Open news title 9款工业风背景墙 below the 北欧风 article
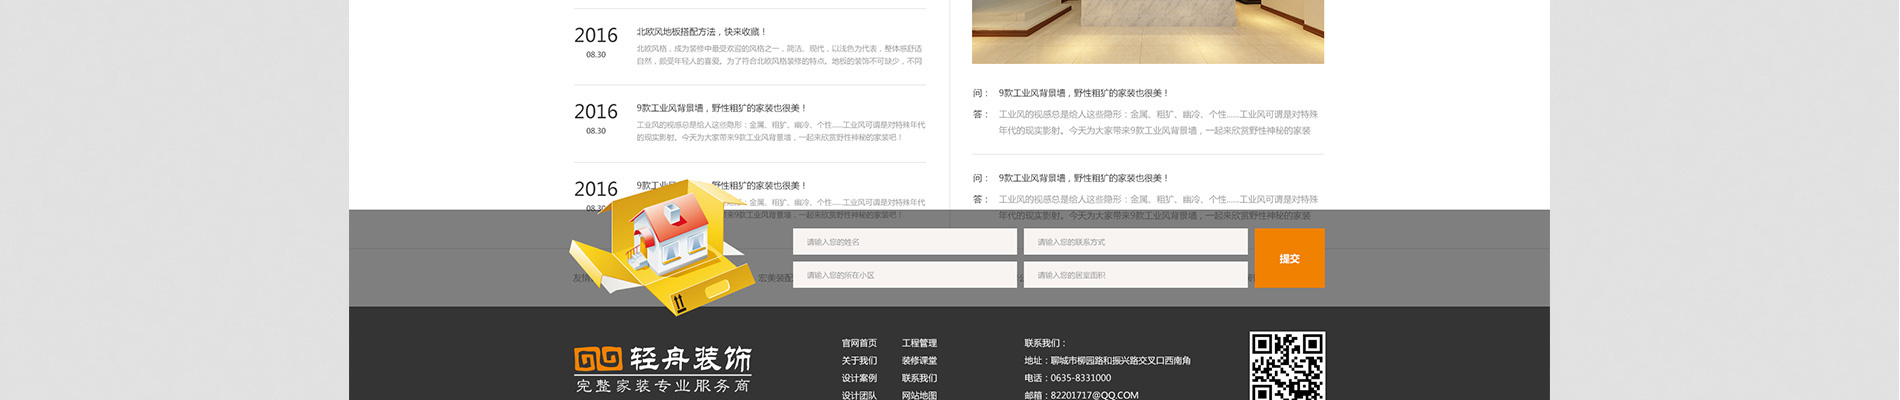Screen dimensions: 1900x400 (x=721, y=108)
